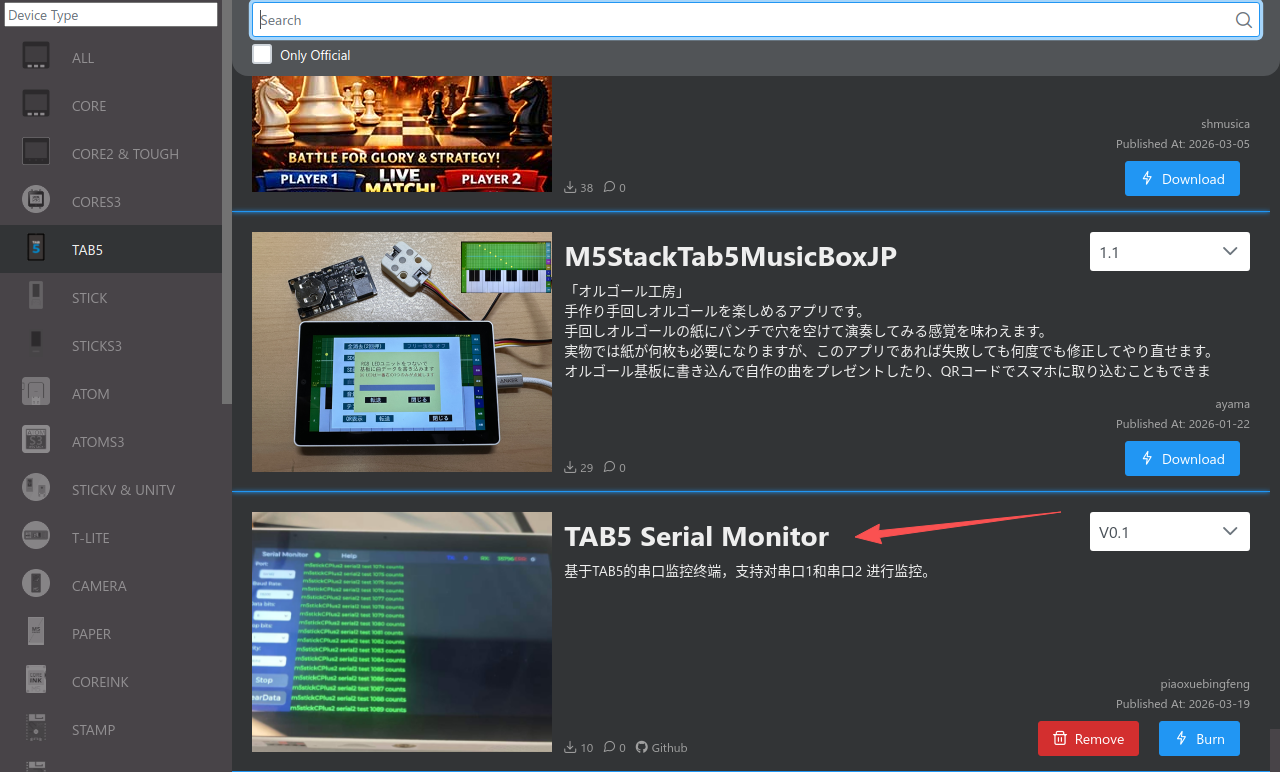The image size is (1280, 772).
Task: Click the CAMERA device icon
Action: coord(36,585)
